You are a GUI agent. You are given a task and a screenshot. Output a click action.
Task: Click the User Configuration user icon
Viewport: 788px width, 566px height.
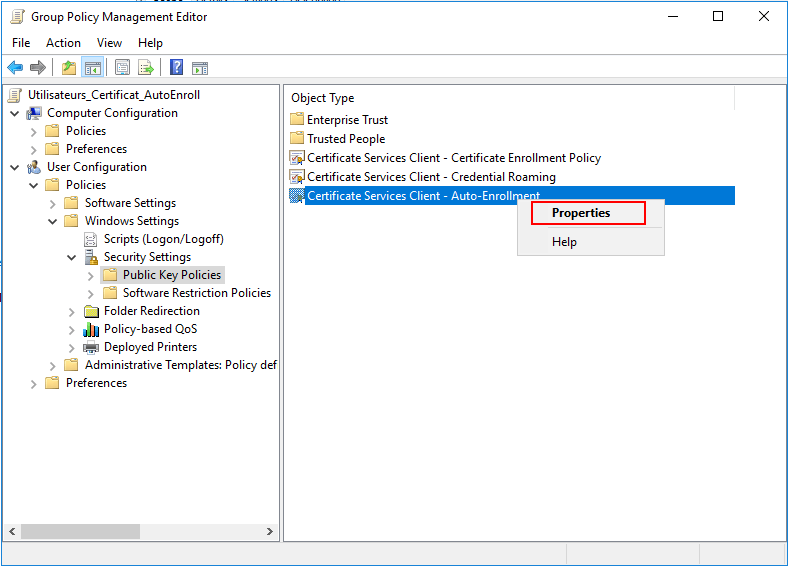(x=34, y=167)
